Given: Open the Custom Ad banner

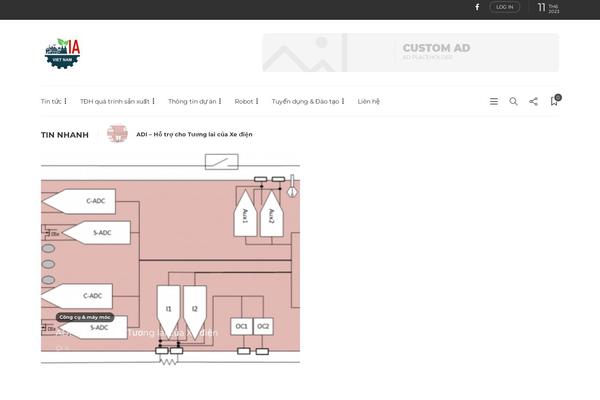Looking at the screenshot, I should (410, 52).
